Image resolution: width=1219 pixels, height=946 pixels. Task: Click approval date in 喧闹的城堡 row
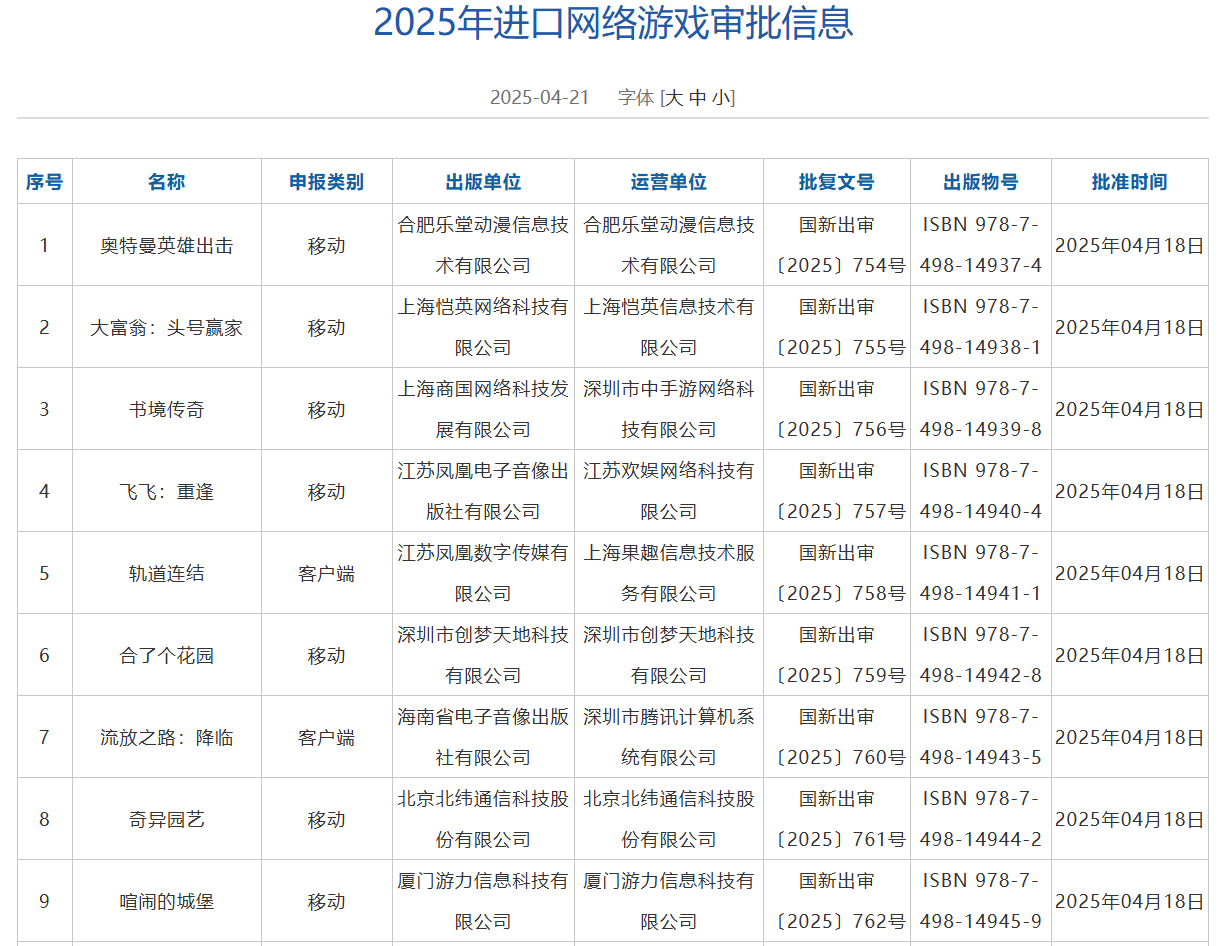pyautogui.click(x=1130, y=901)
